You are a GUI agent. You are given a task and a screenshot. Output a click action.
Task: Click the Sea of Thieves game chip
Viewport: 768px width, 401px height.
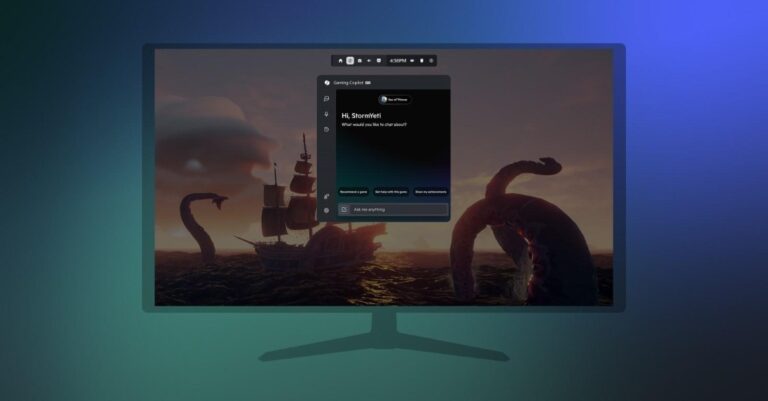pos(395,100)
